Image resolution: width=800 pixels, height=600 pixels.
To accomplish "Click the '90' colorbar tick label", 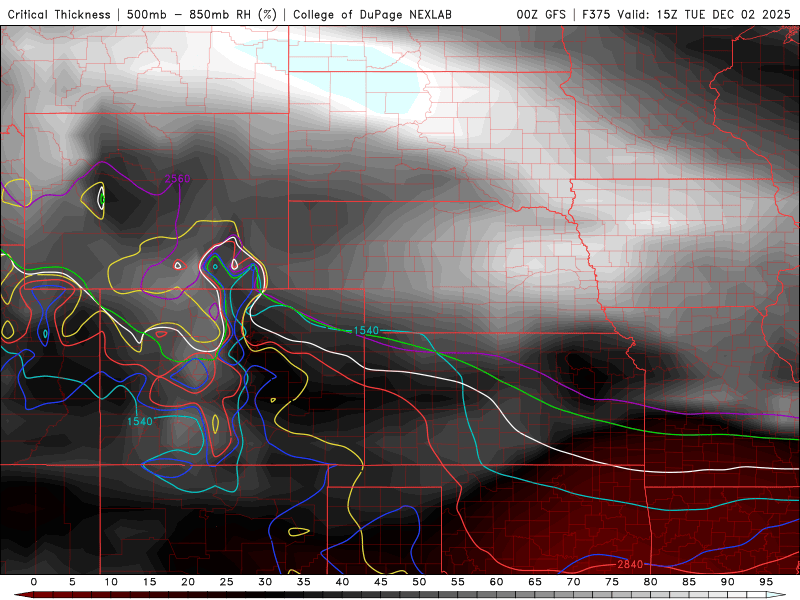I will (728, 582).
